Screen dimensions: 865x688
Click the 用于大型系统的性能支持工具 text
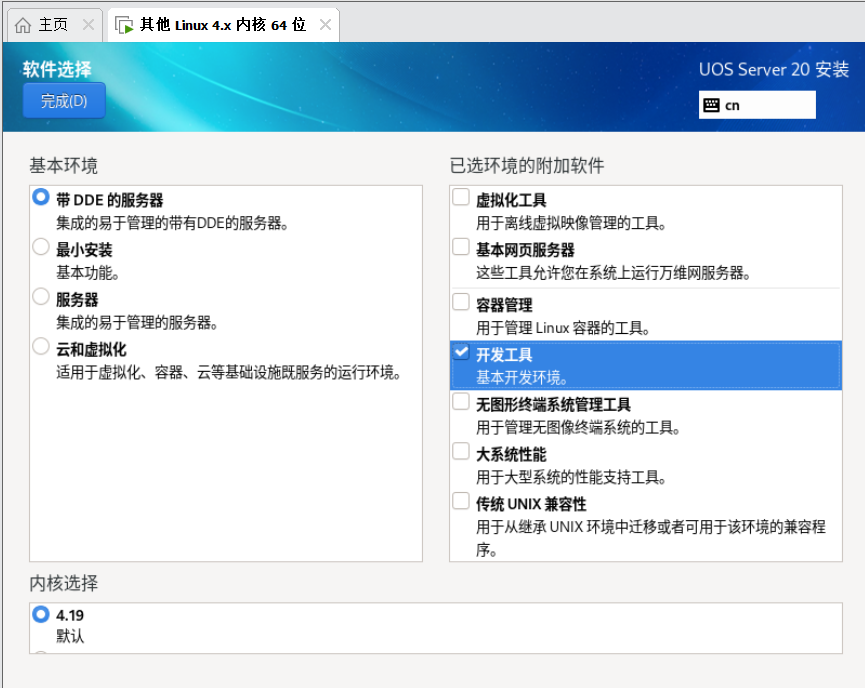tap(572, 477)
